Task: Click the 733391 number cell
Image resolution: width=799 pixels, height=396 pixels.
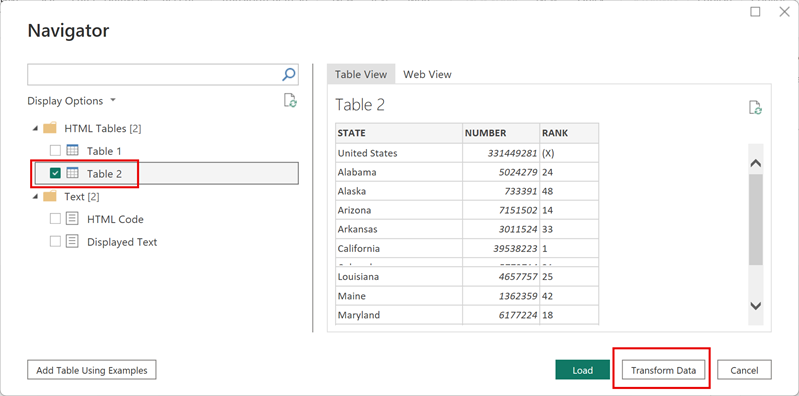Action: (x=501, y=191)
